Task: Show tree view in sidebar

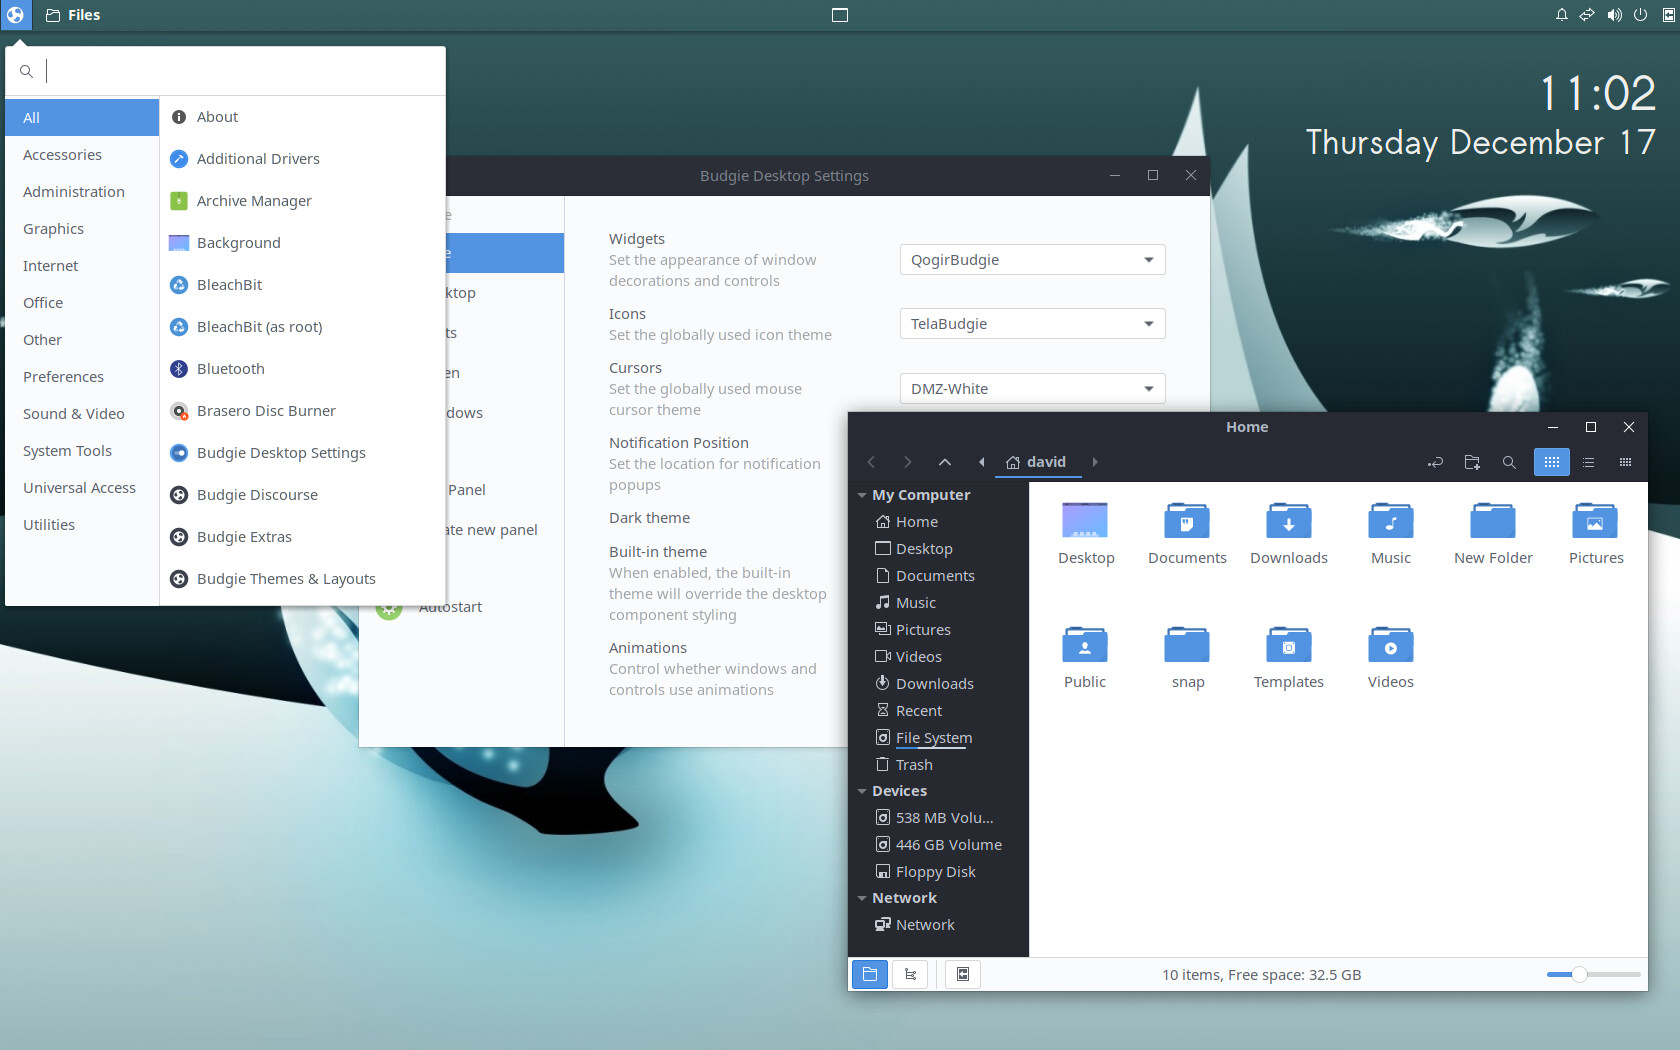Action: pos(910,974)
